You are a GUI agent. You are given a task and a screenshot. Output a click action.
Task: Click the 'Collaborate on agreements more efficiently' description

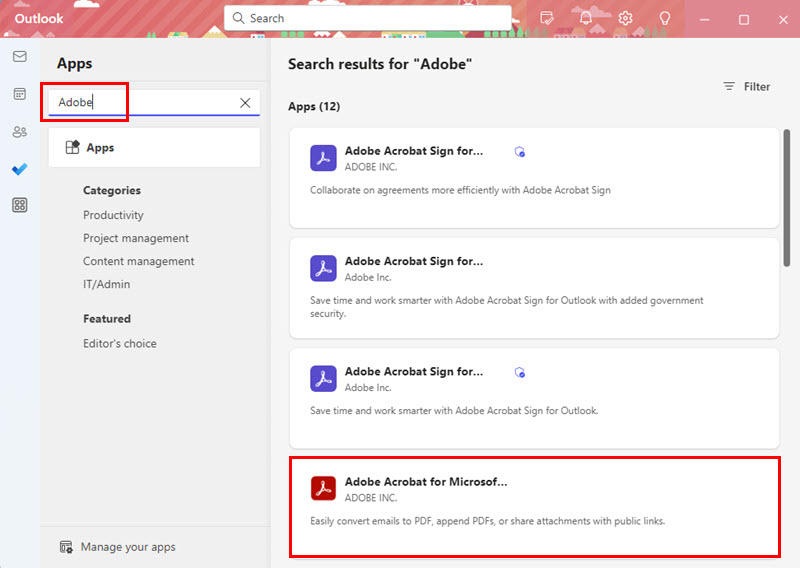click(460, 190)
